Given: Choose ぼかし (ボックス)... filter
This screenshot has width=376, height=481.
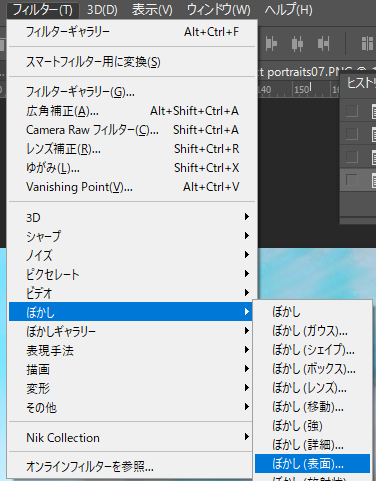Looking at the screenshot, I should click(x=312, y=369).
